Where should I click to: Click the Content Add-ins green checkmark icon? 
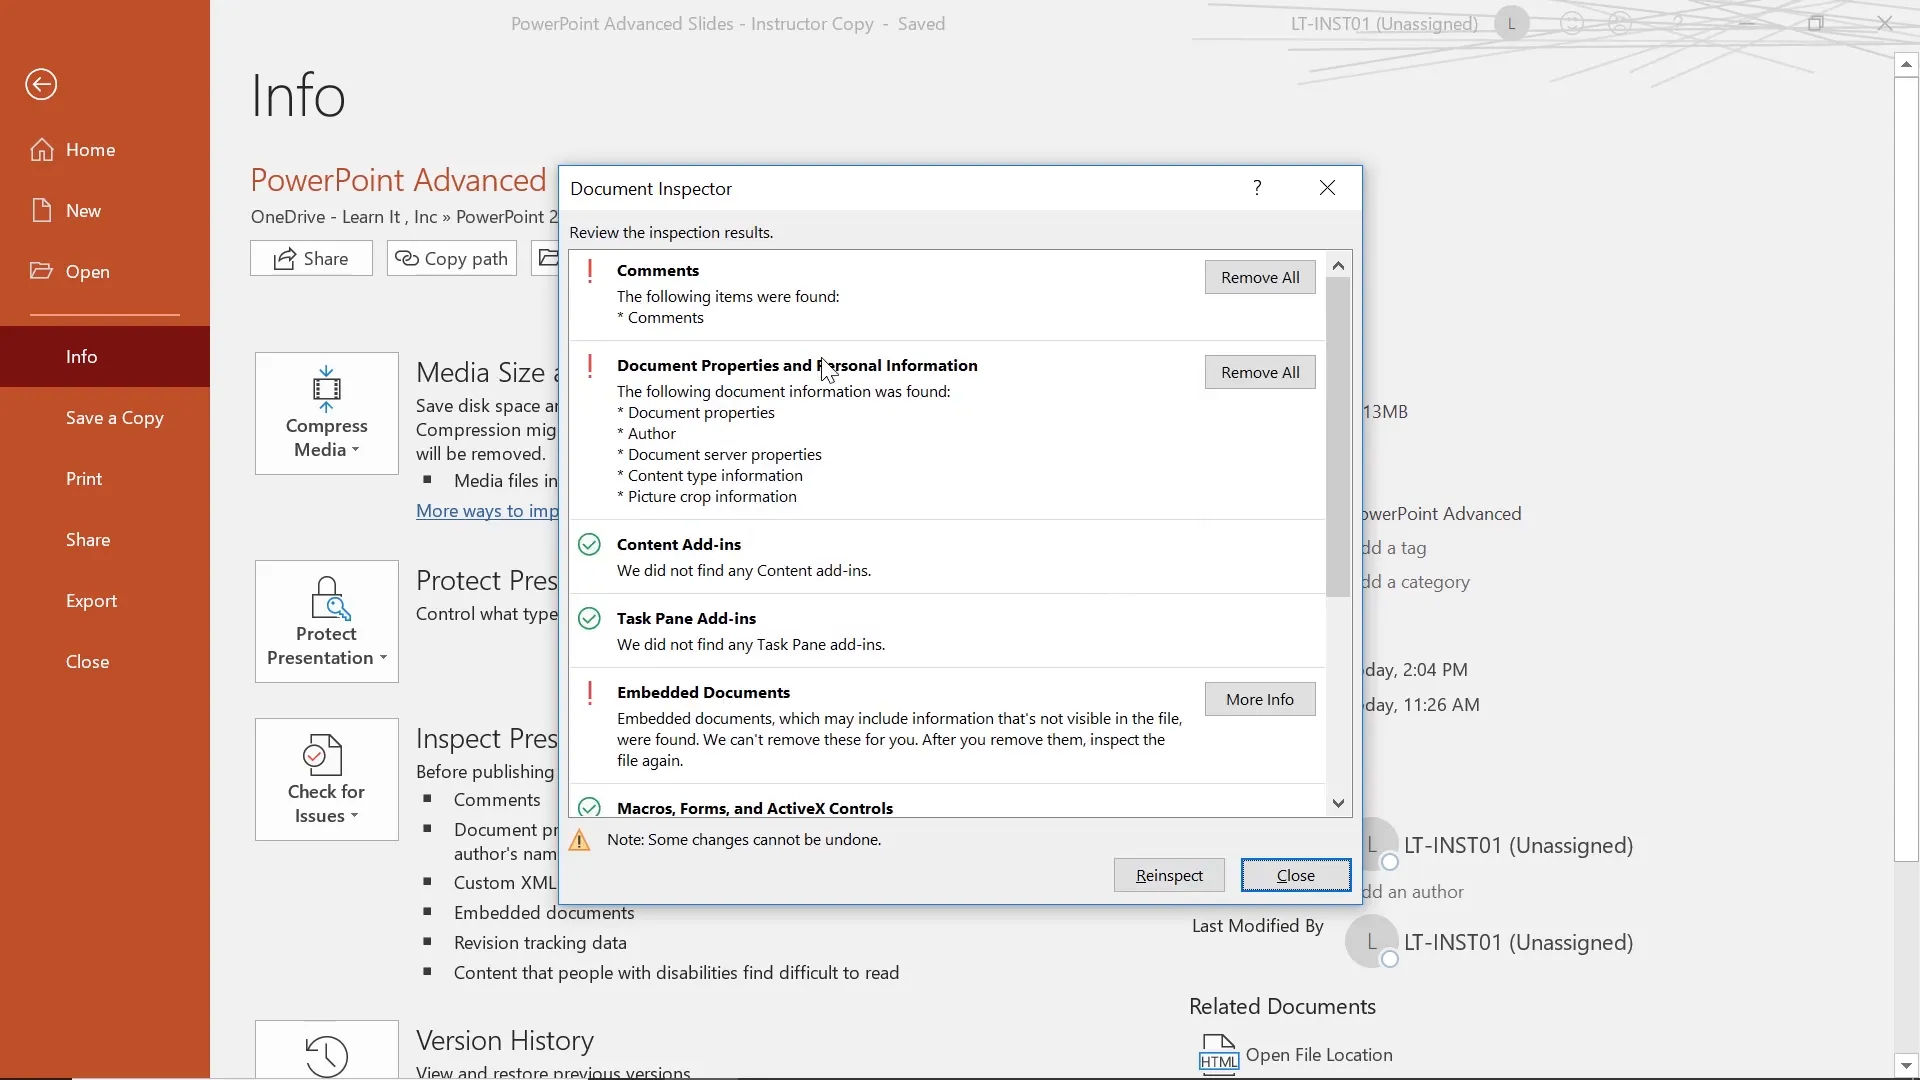pos(590,545)
